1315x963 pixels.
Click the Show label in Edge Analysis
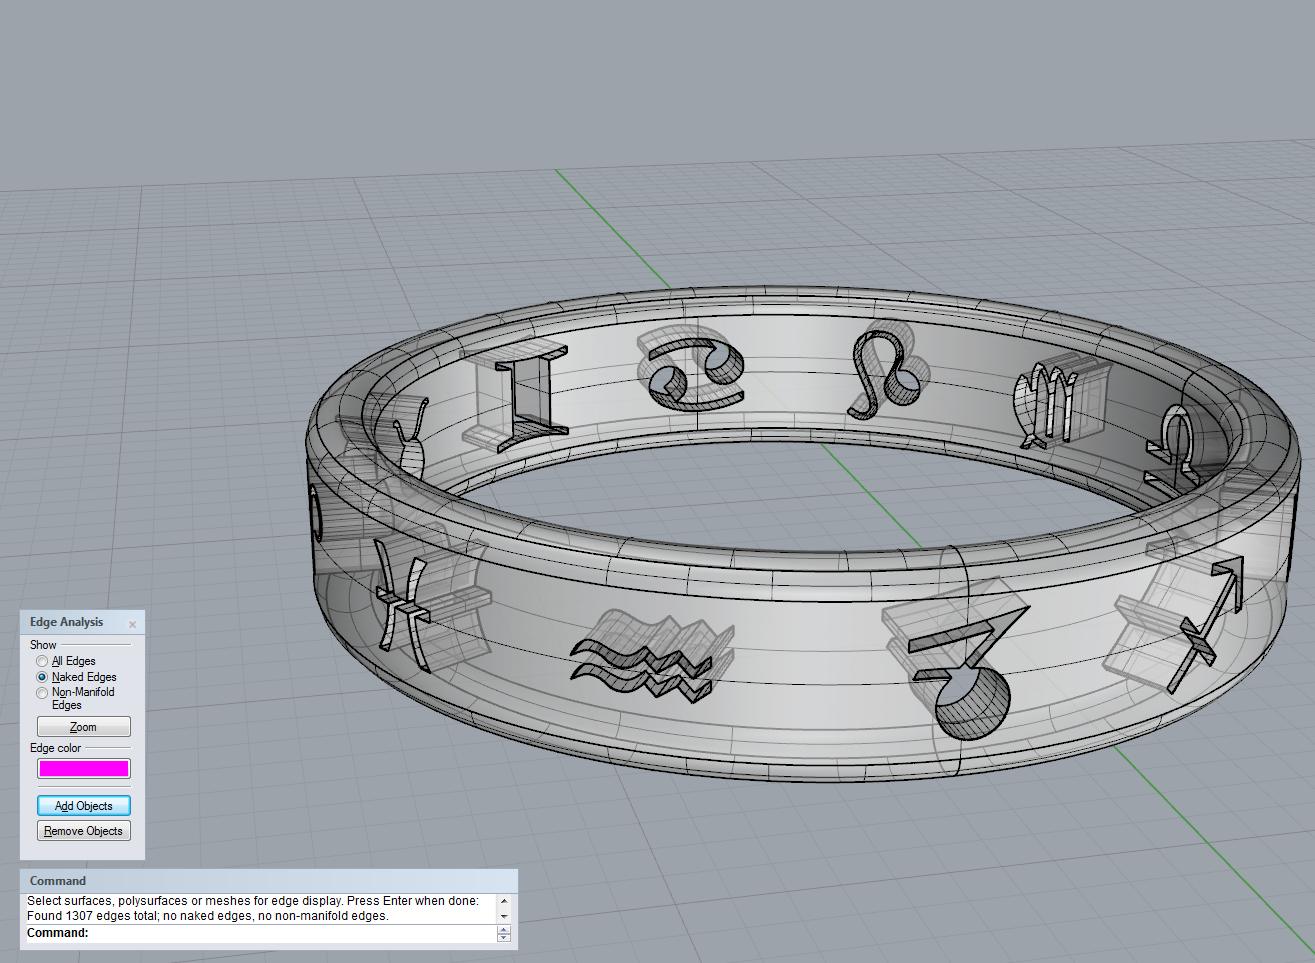(x=43, y=645)
